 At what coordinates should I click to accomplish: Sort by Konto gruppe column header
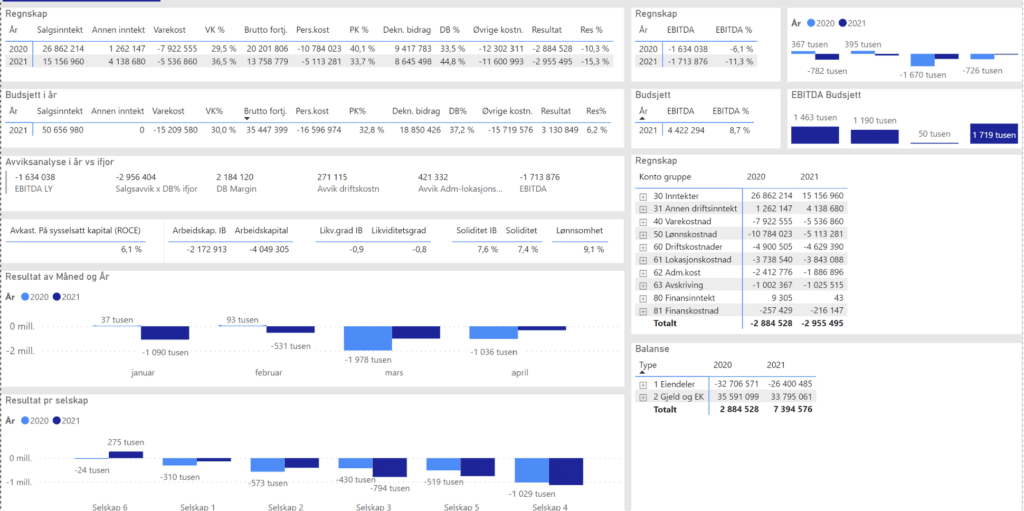pyautogui.click(x=666, y=177)
